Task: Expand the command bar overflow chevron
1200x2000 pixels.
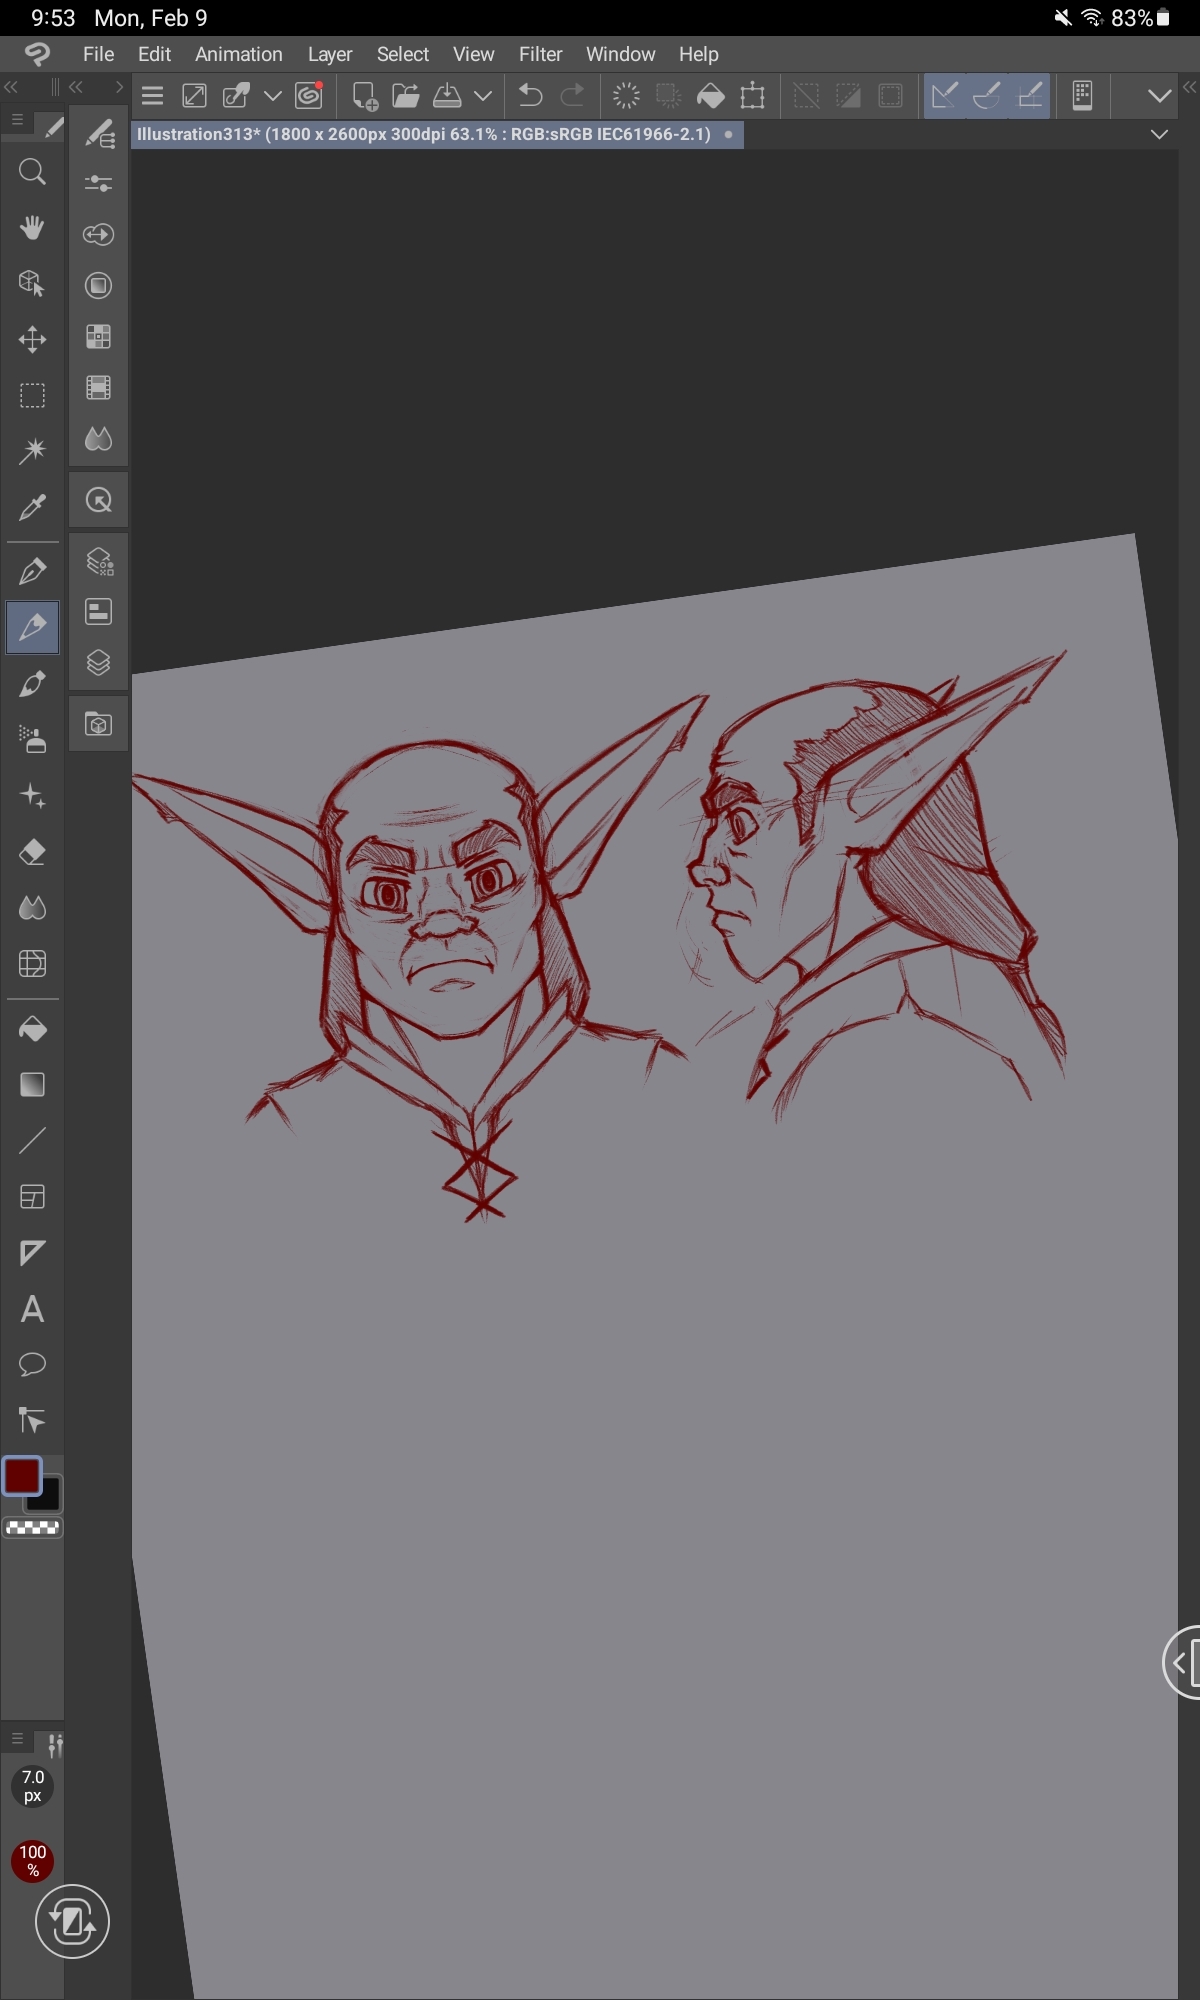Action: coord(1159,96)
